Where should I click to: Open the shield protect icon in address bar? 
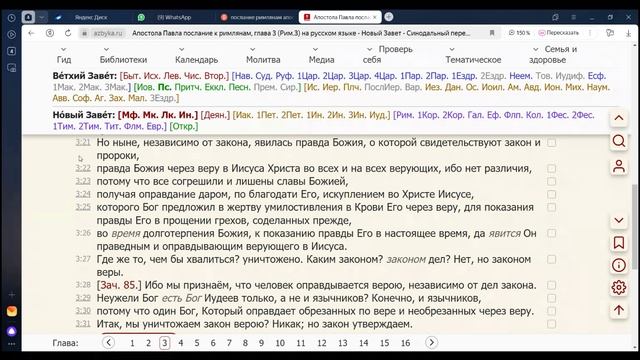click(50, 33)
